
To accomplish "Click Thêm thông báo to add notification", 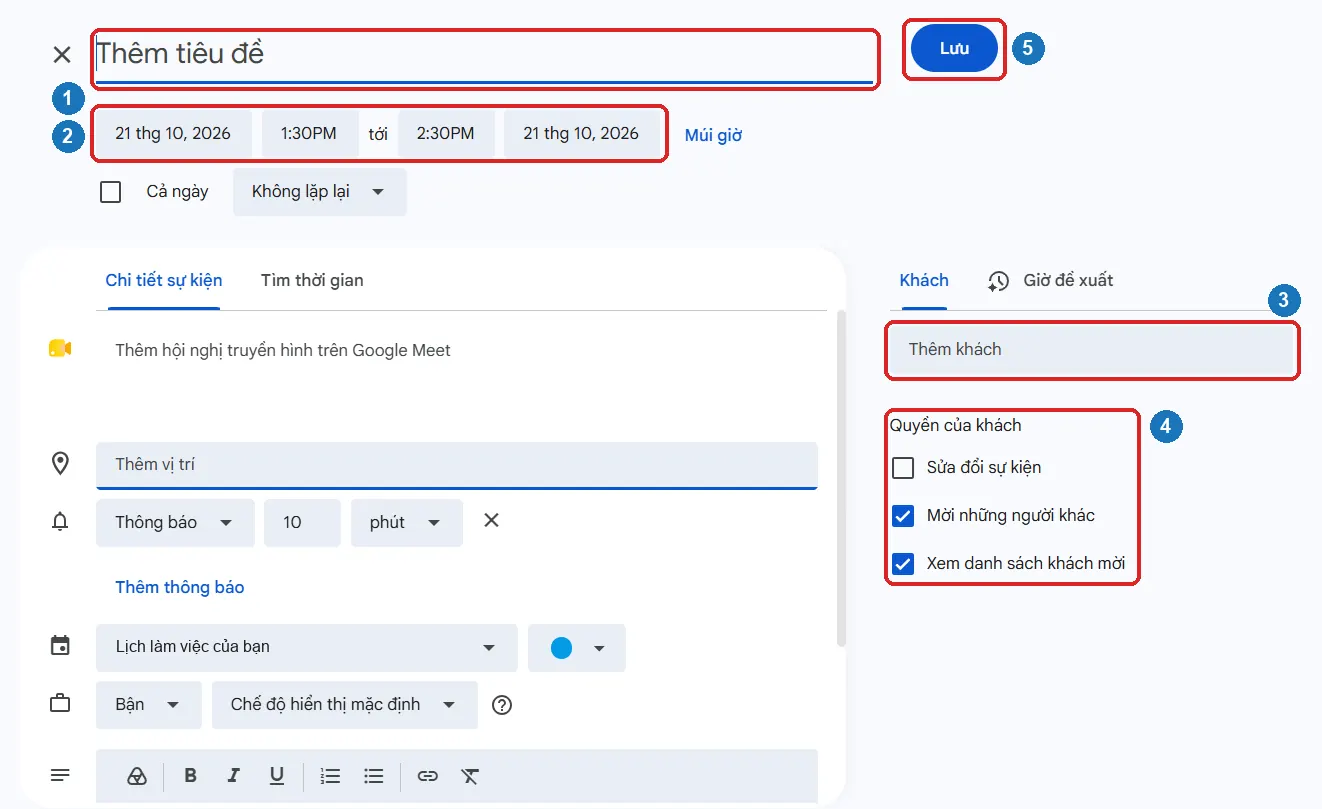I will click(x=180, y=587).
